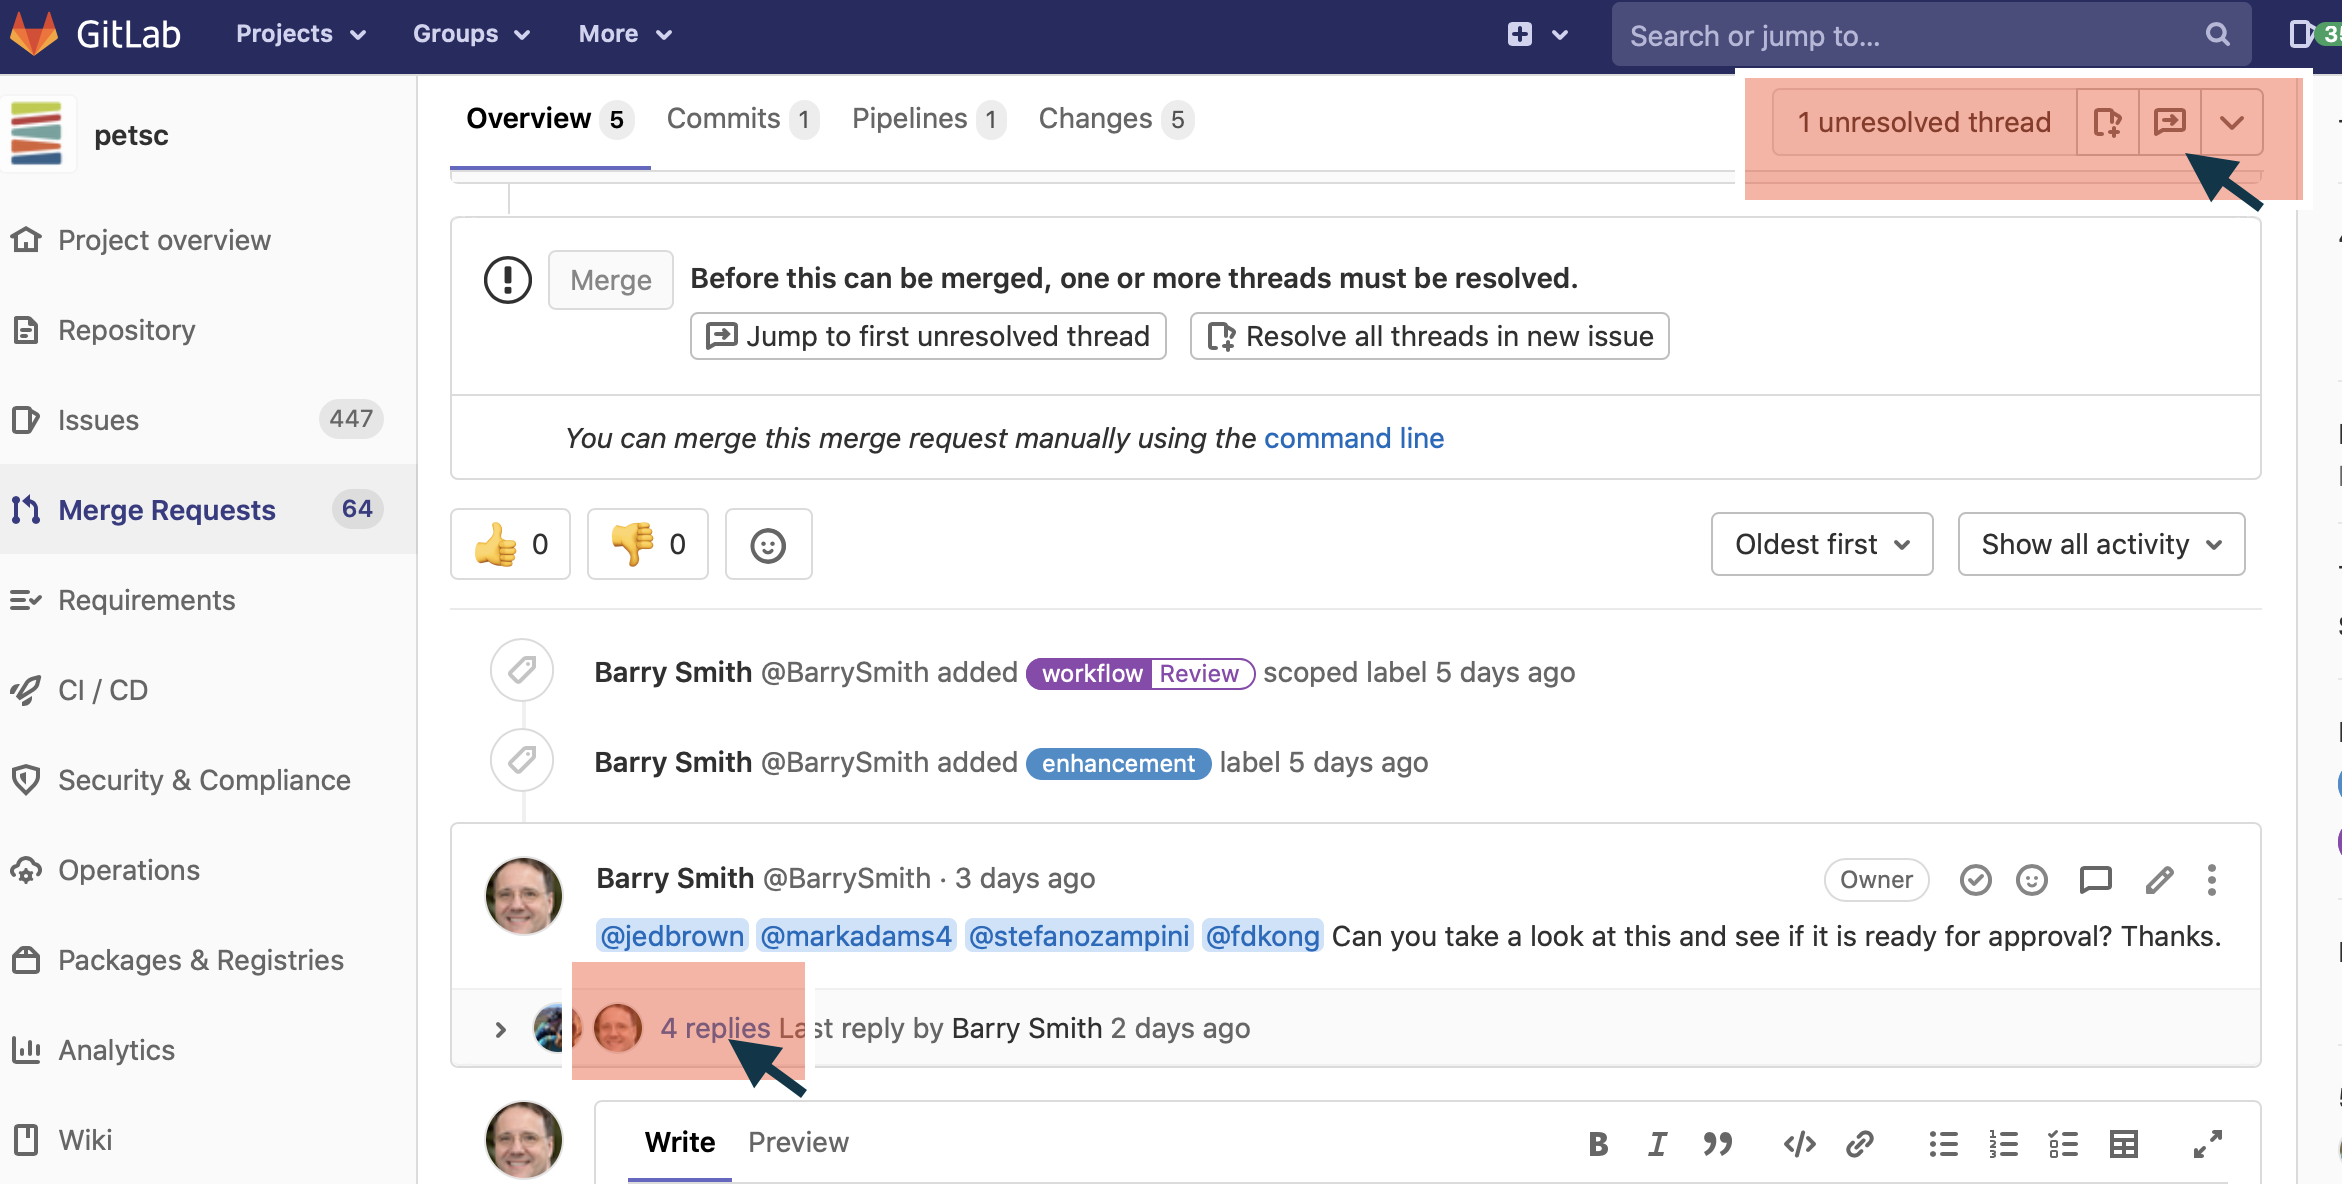Image resolution: width=2342 pixels, height=1184 pixels.
Task: Open the Groups menu
Action: [x=471, y=34]
